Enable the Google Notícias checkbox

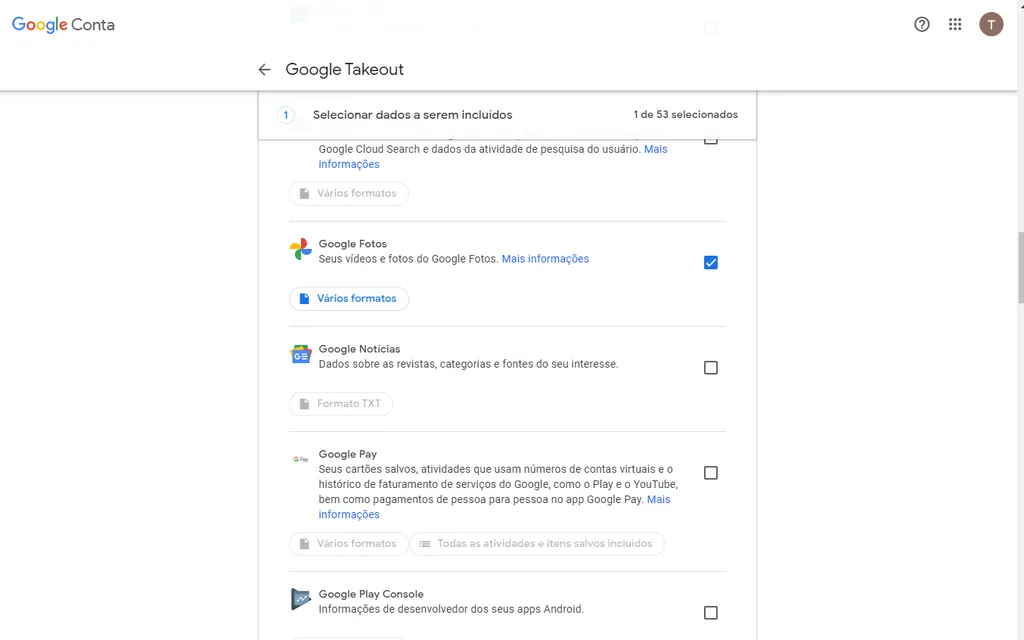coord(711,368)
